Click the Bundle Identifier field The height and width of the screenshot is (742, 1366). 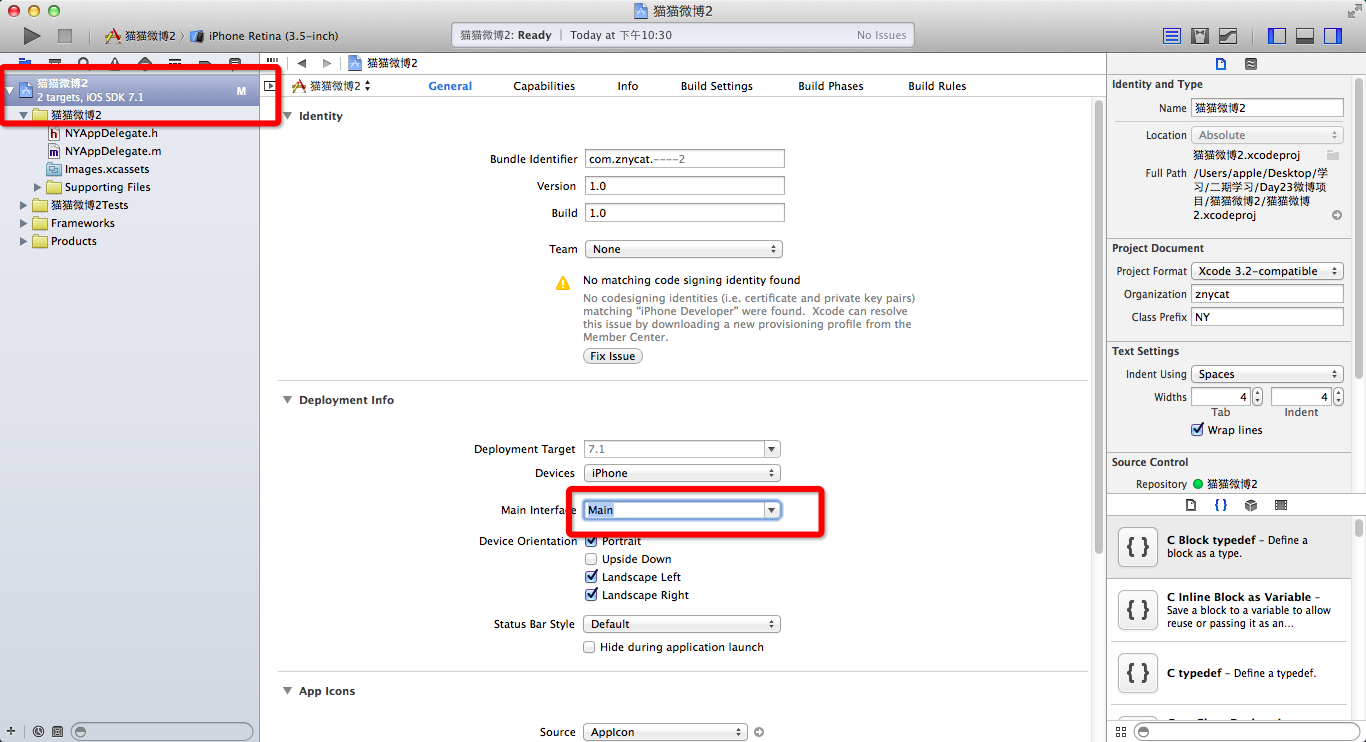[684, 159]
